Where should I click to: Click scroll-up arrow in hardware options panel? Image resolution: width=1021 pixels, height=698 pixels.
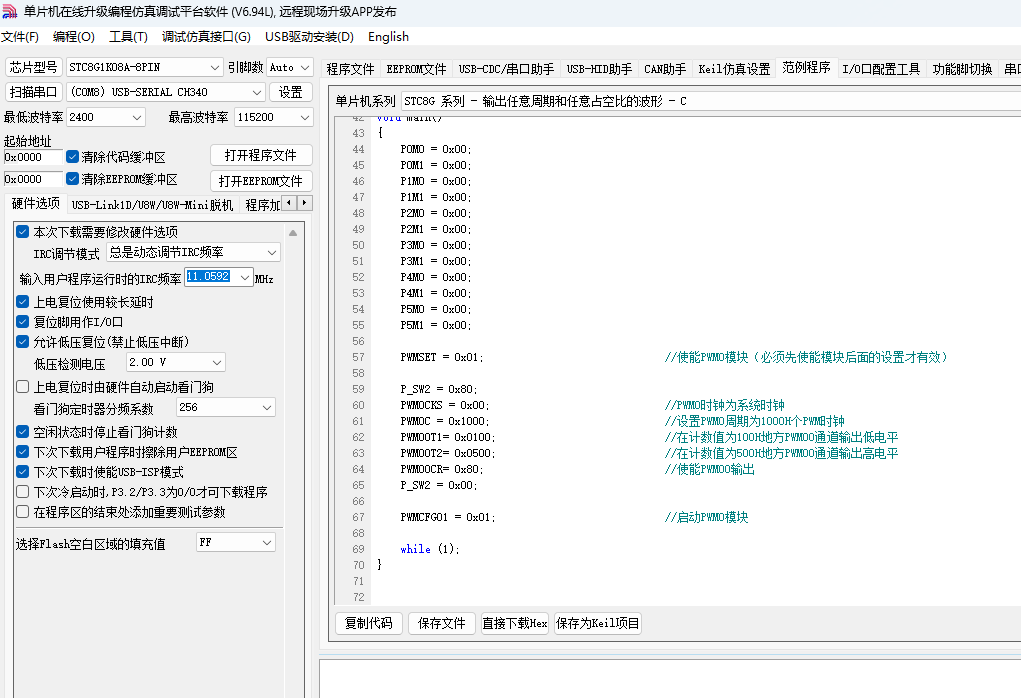pos(293,232)
